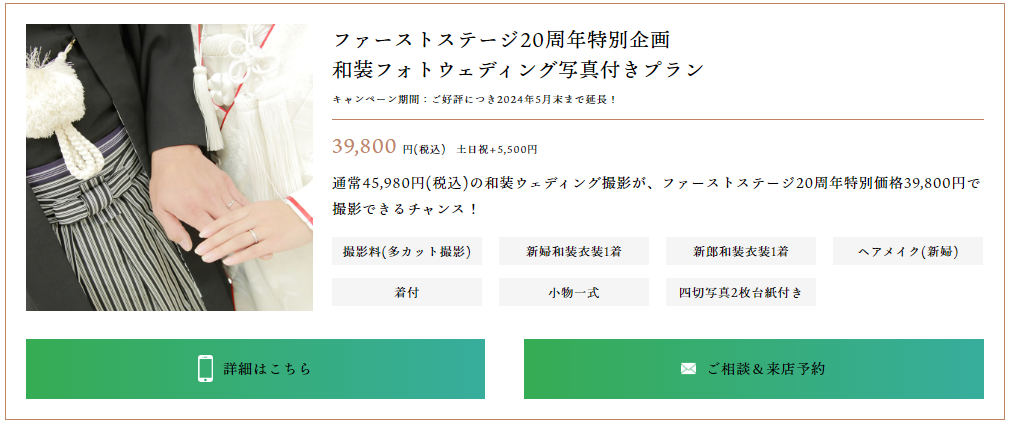
Task: Click the envelope icon on consultation button
Action: click(688, 369)
